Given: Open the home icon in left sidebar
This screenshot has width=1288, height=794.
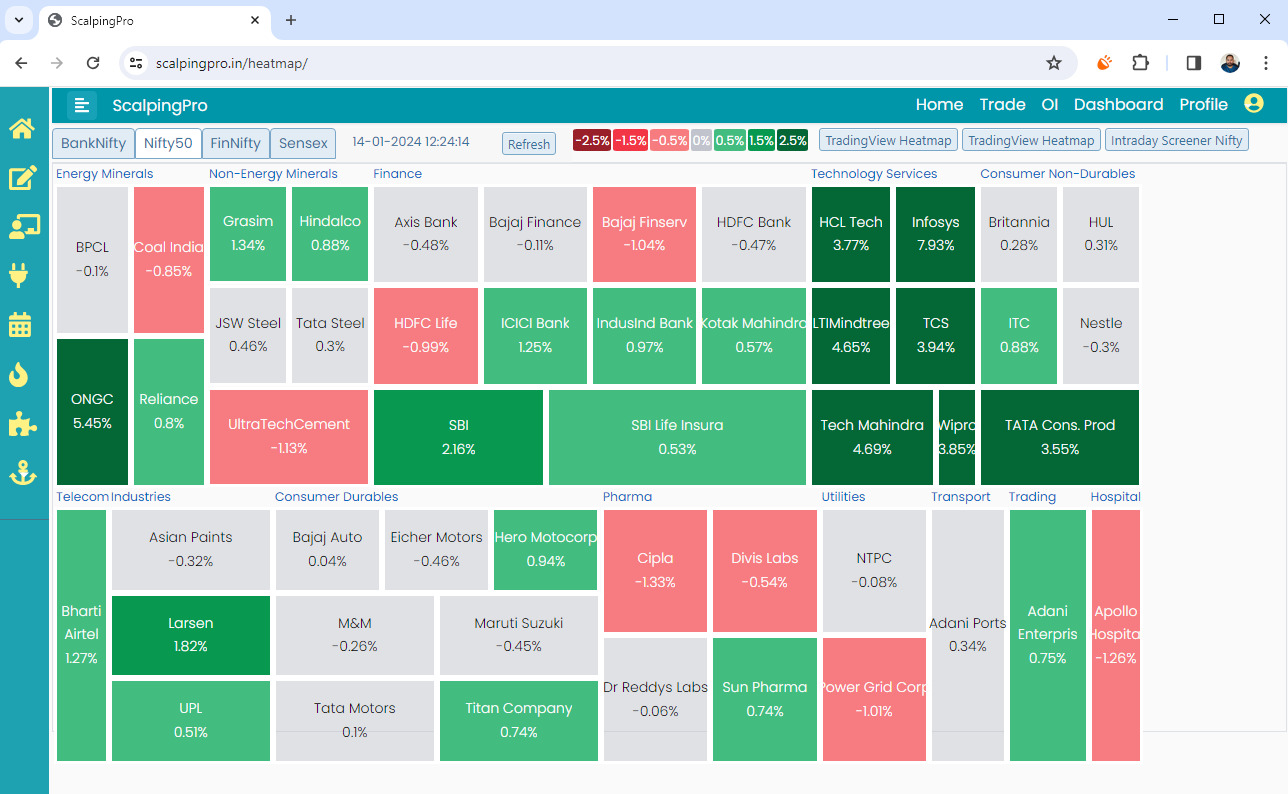Looking at the screenshot, I should (22, 129).
